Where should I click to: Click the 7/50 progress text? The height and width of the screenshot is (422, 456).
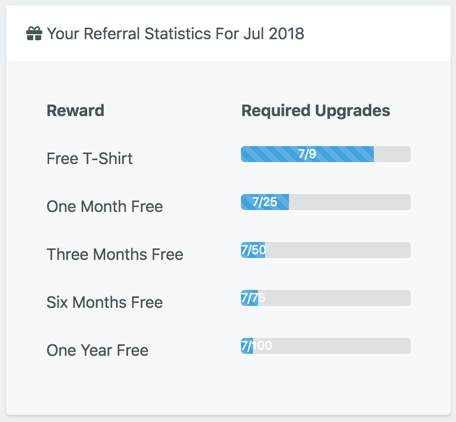click(253, 250)
